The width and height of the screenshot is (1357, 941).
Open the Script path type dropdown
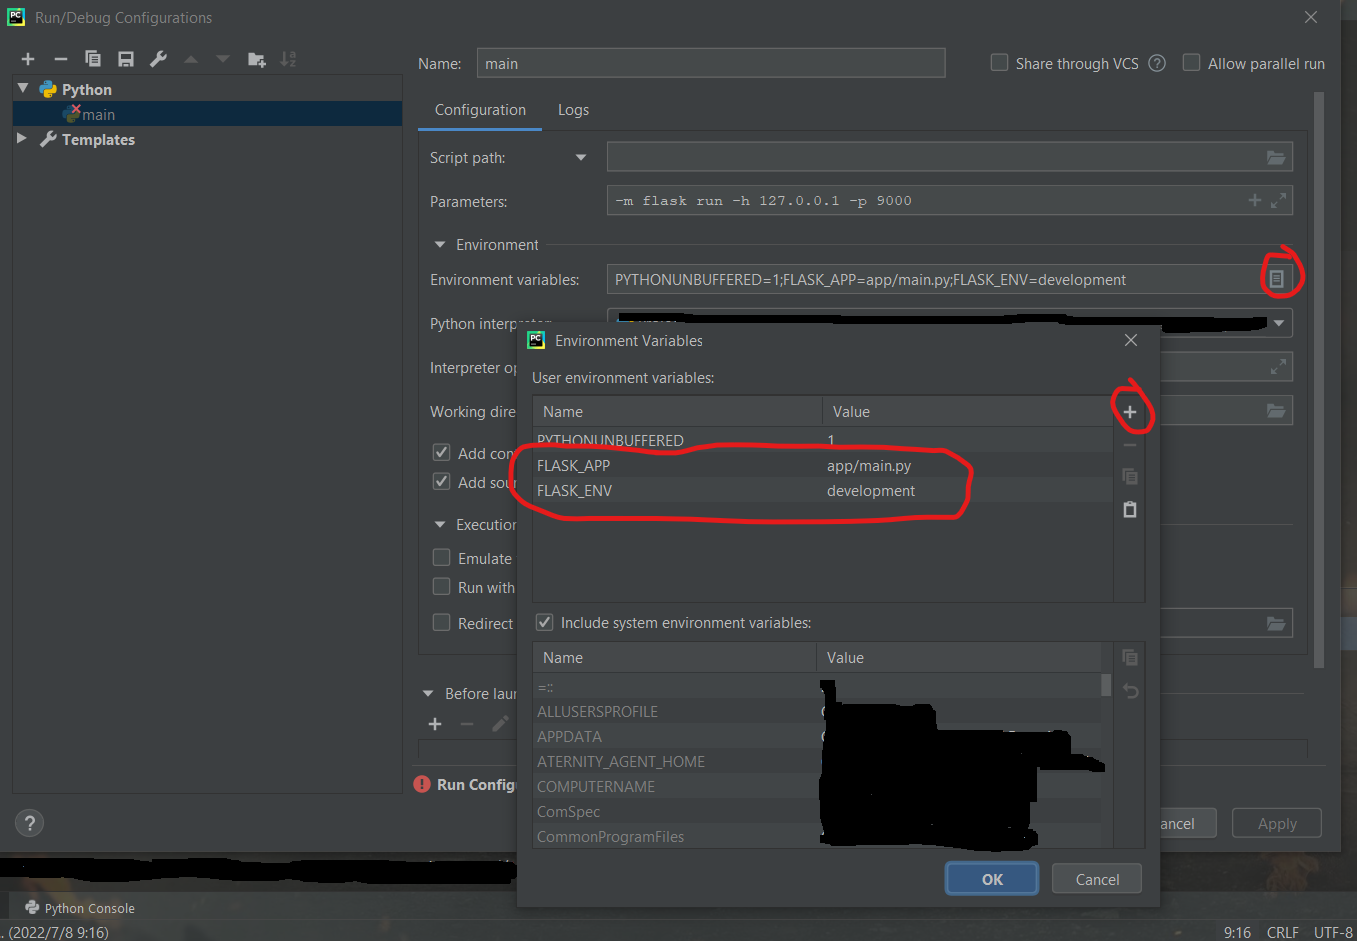pyautogui.click(x=581, y=157)
